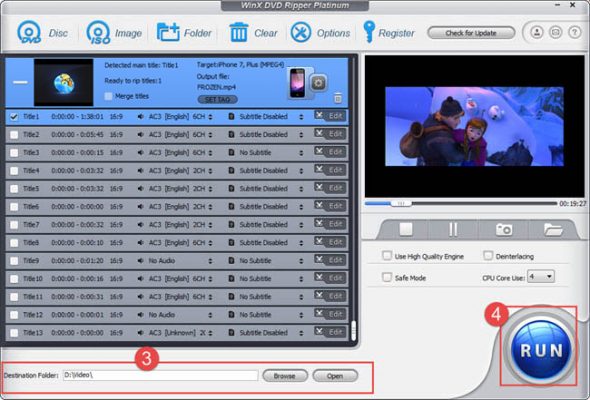
Task: Enable Merge titles checkbox
Action: tap(108, 96)
